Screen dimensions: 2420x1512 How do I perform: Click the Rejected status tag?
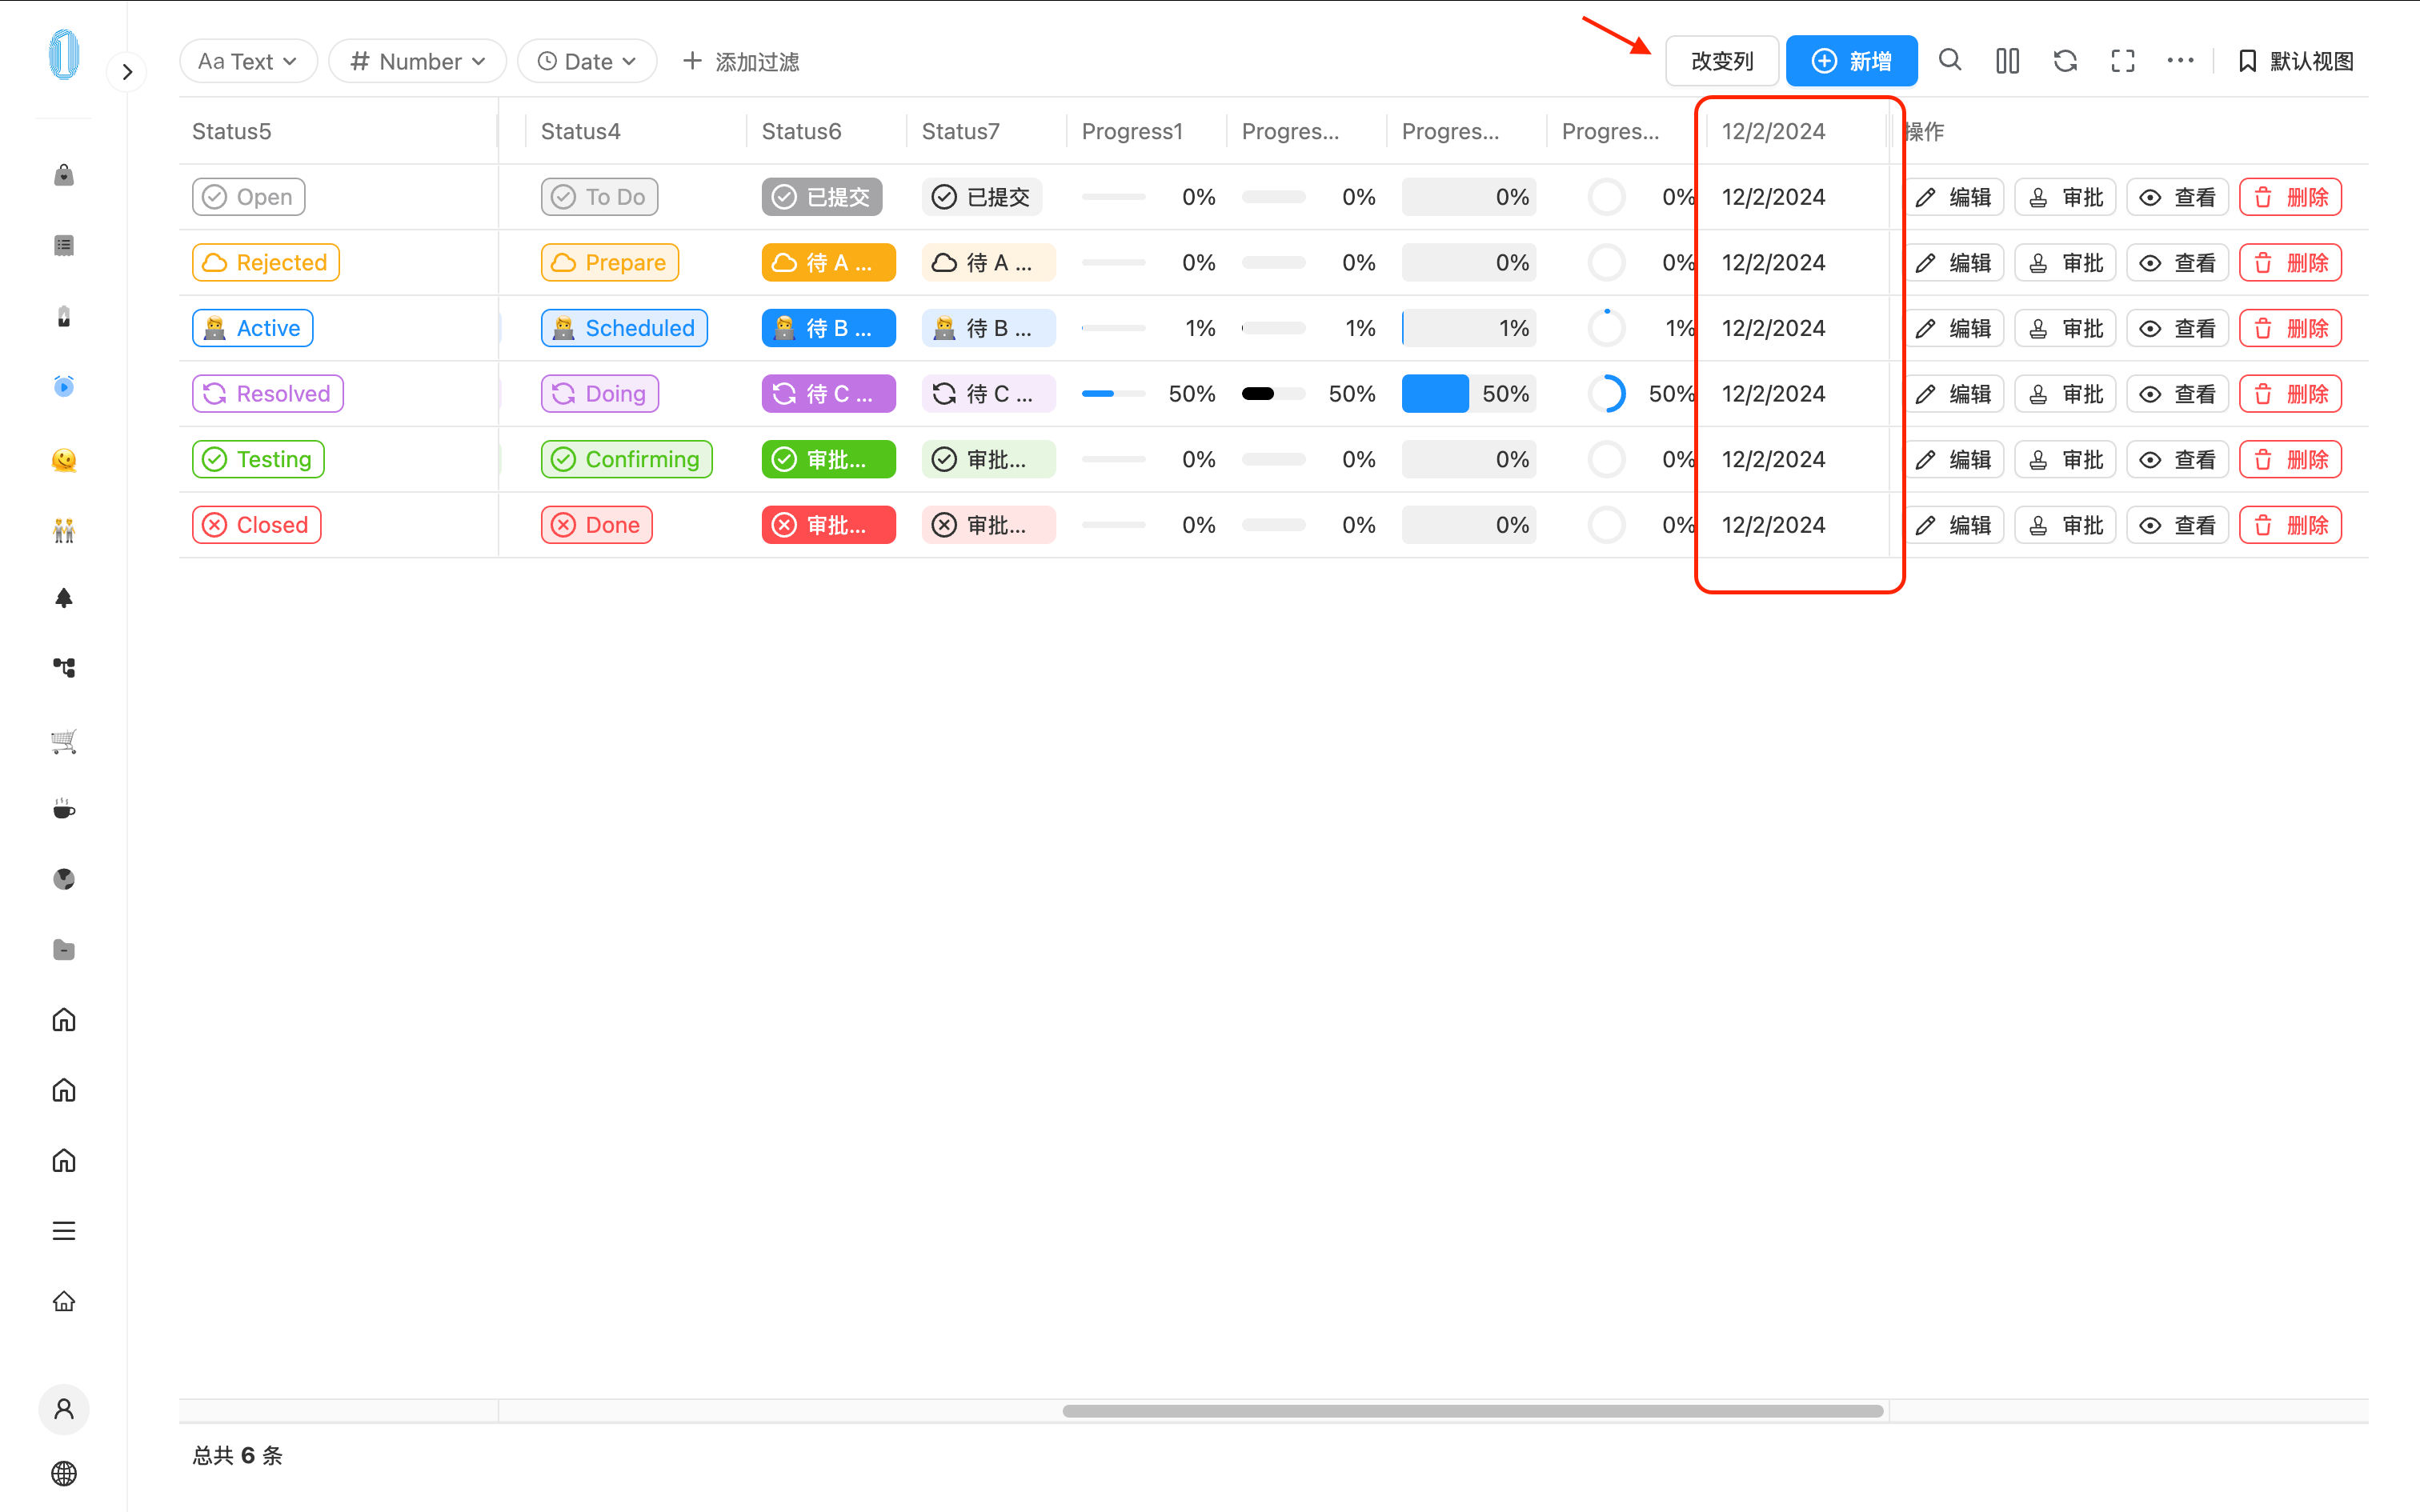coord(266,262)
